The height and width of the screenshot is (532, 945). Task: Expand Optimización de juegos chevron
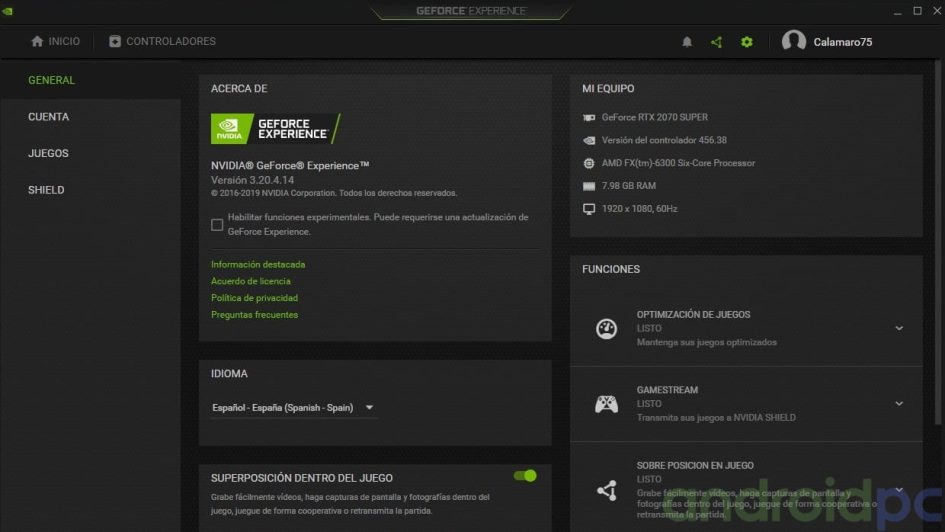coord(899,328)
